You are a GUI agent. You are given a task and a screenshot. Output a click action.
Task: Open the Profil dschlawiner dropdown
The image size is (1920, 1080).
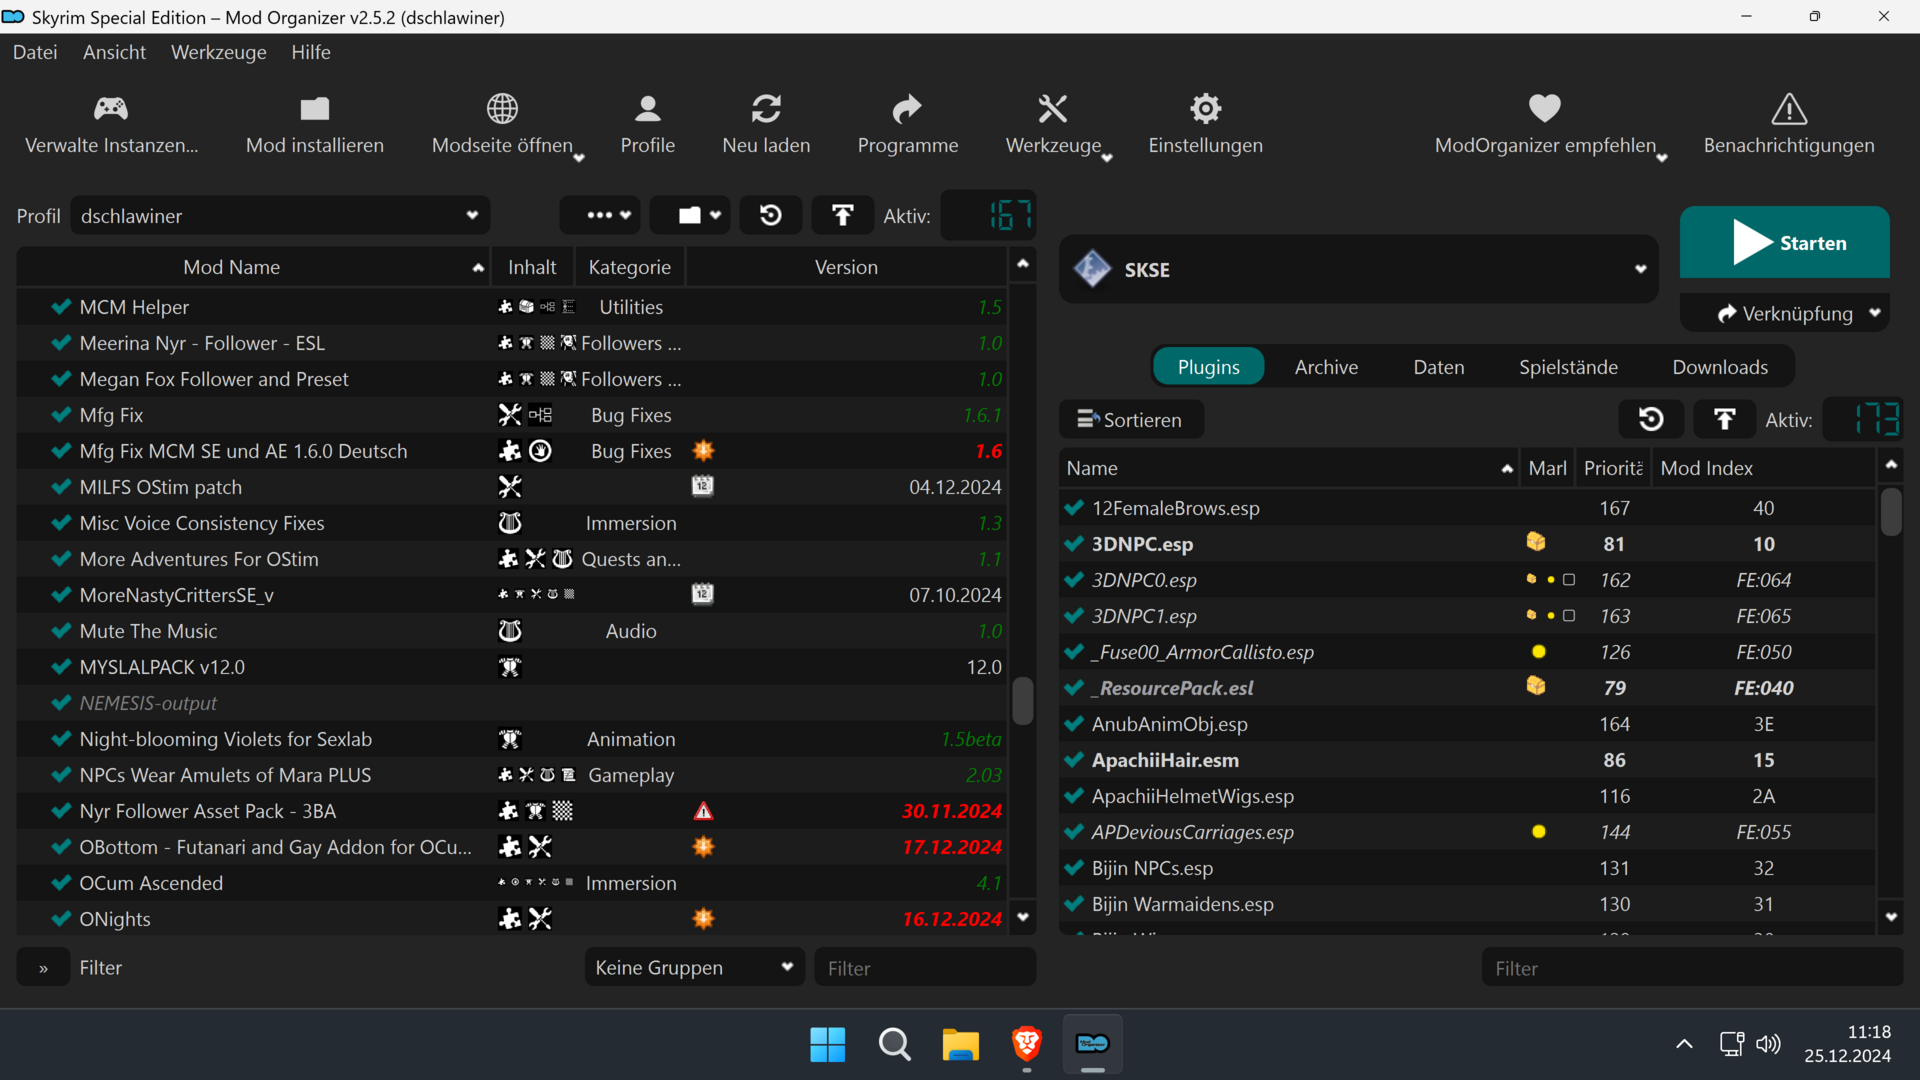(x=280, y=216)
